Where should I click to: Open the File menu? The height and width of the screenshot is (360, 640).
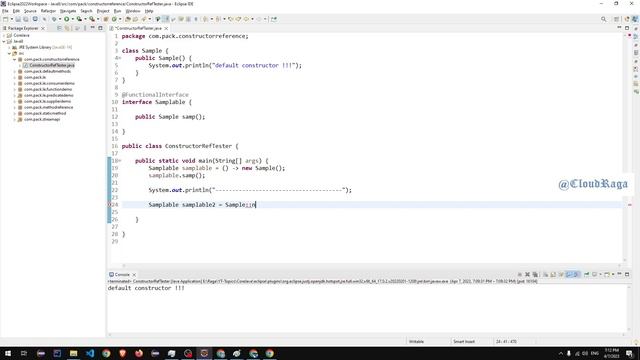coord(5,11)
